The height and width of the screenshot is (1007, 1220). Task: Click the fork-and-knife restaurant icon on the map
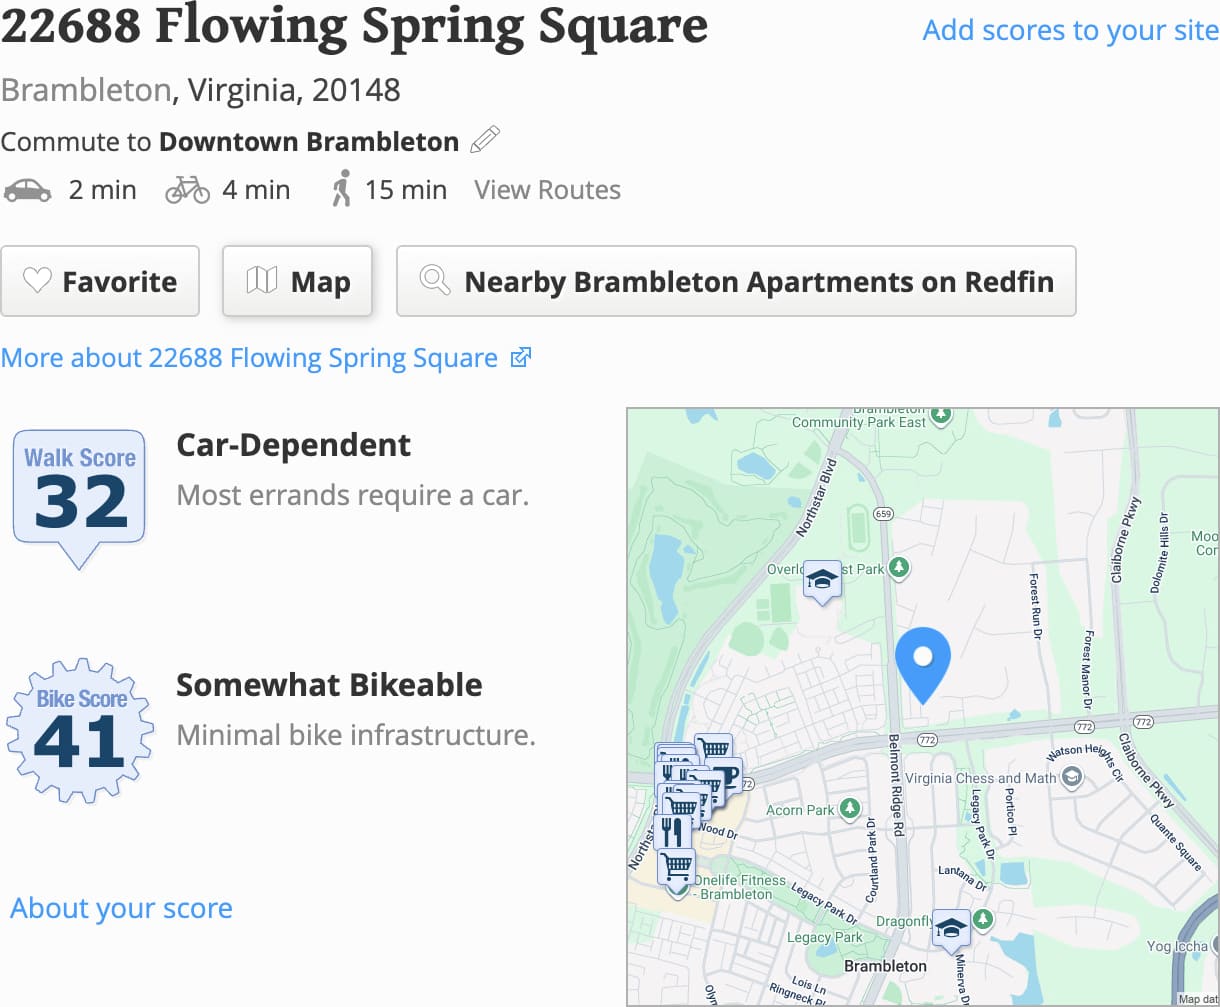point(673,831)
